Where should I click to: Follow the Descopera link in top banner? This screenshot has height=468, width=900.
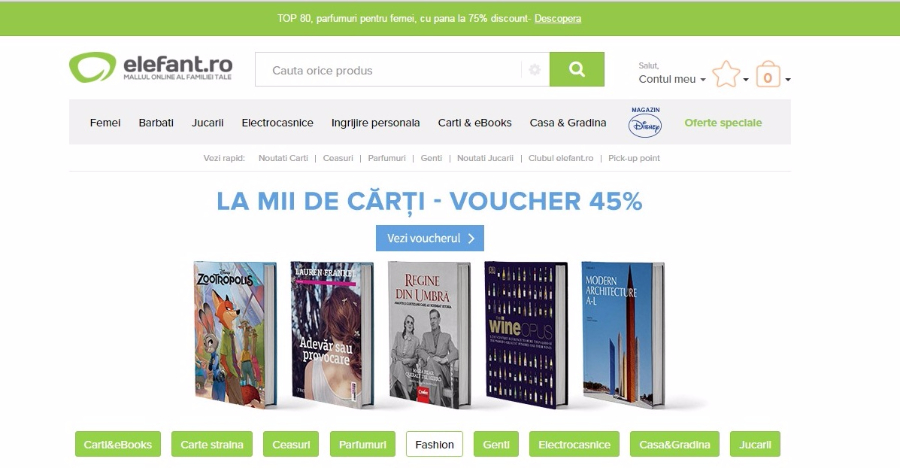[558, 18]
